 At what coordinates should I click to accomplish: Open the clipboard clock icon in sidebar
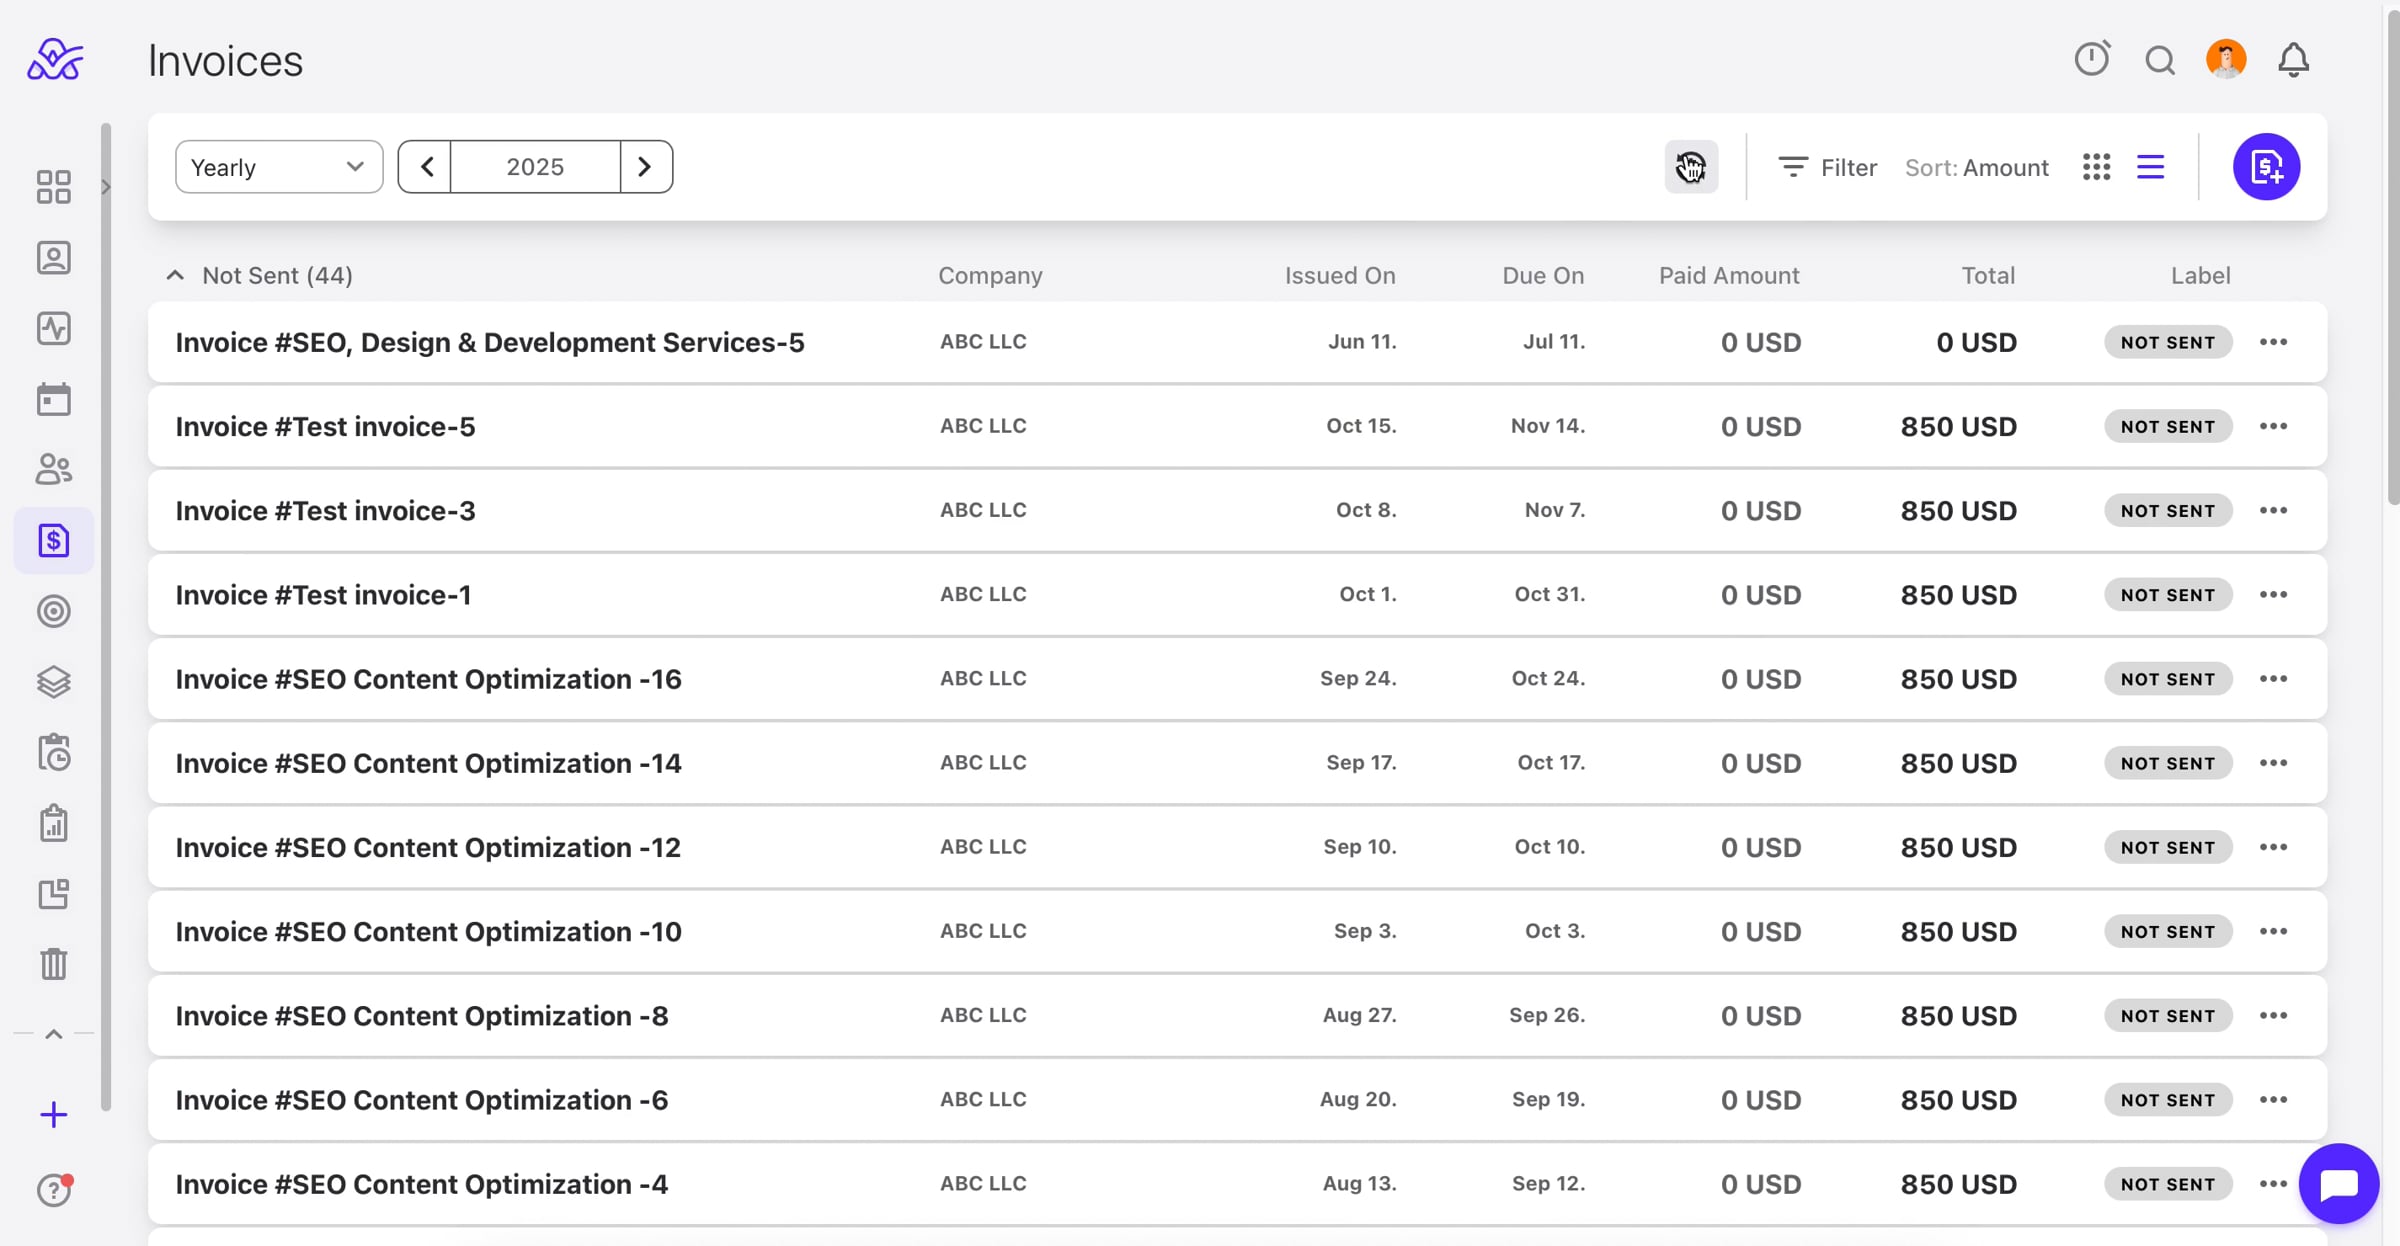pos(54,753)
